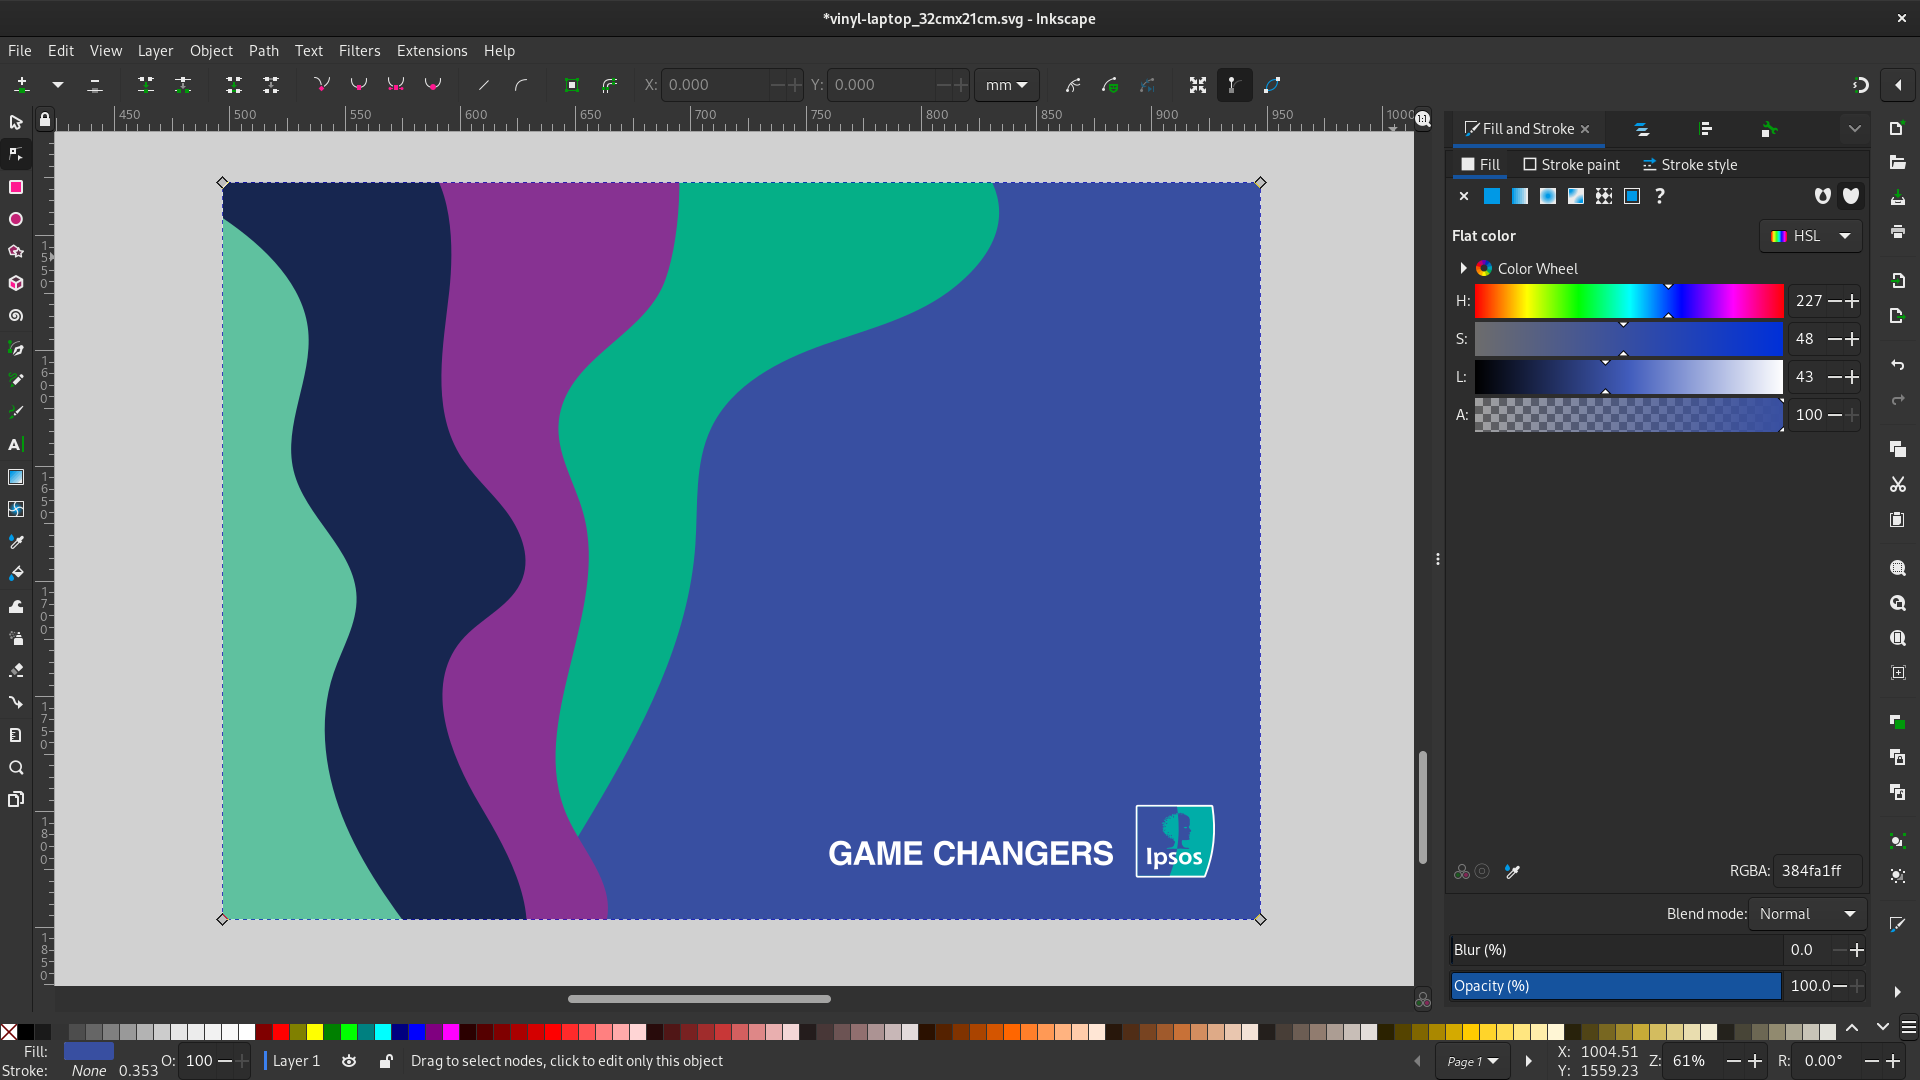Click the Selector arrow tool
This screenshot has width=1920, height=1080.
tap(16, 122)
